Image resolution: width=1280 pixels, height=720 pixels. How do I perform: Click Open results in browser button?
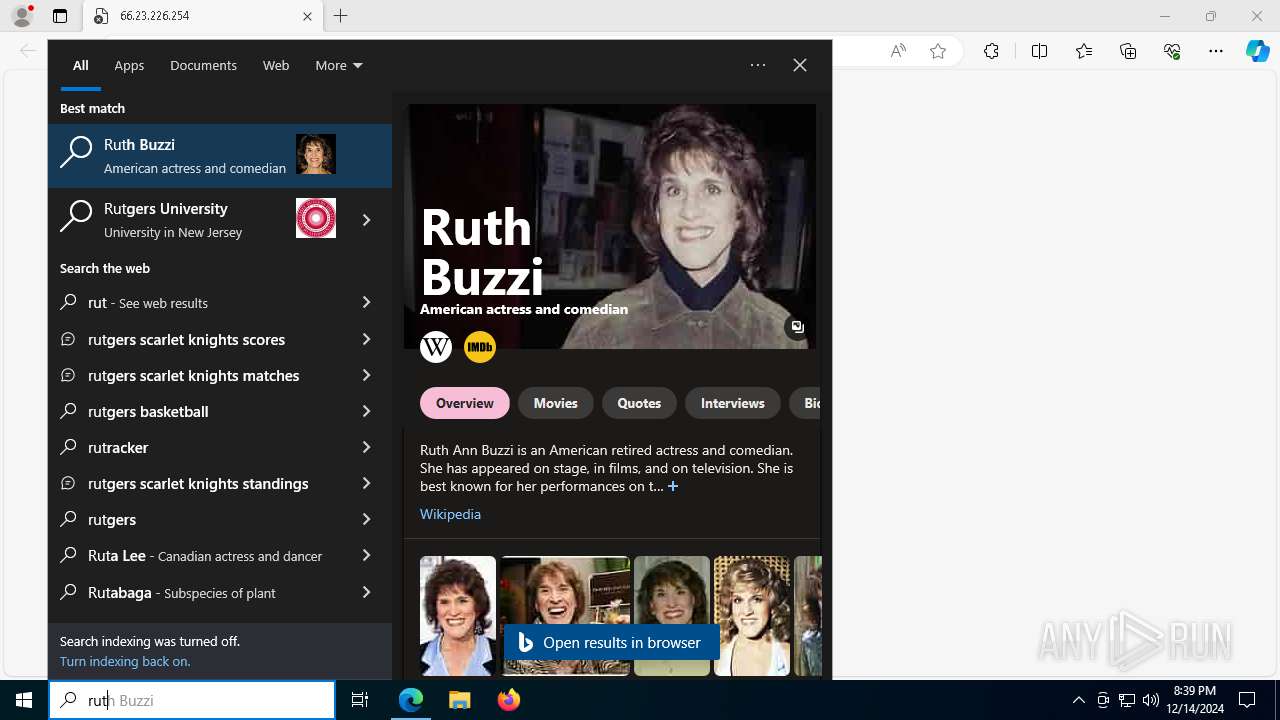pyautogui.click(x=612, y=643)
